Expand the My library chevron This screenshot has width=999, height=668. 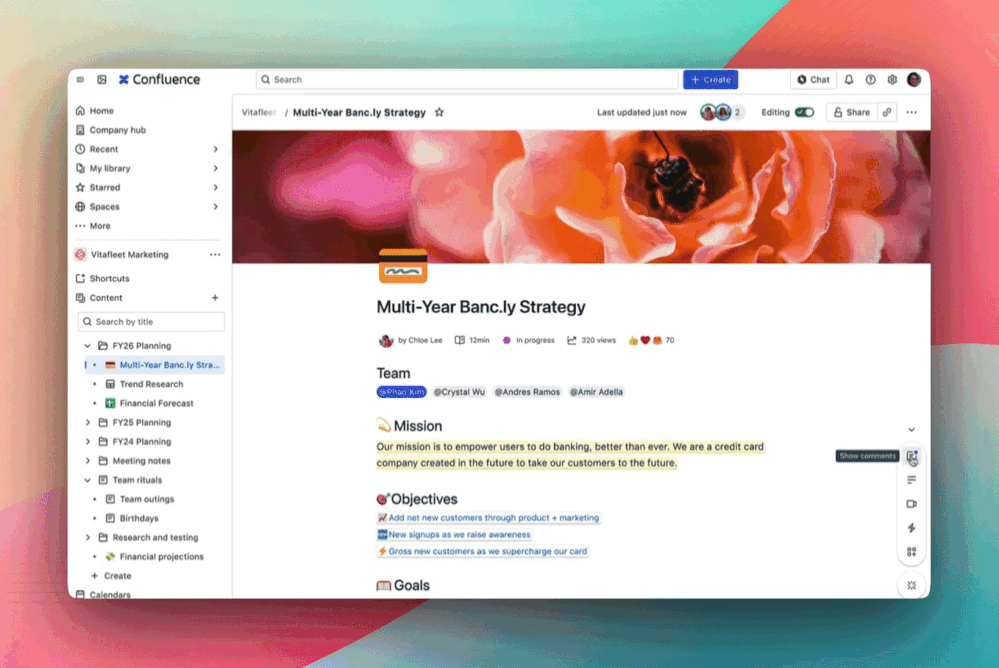tap(215, 168)
